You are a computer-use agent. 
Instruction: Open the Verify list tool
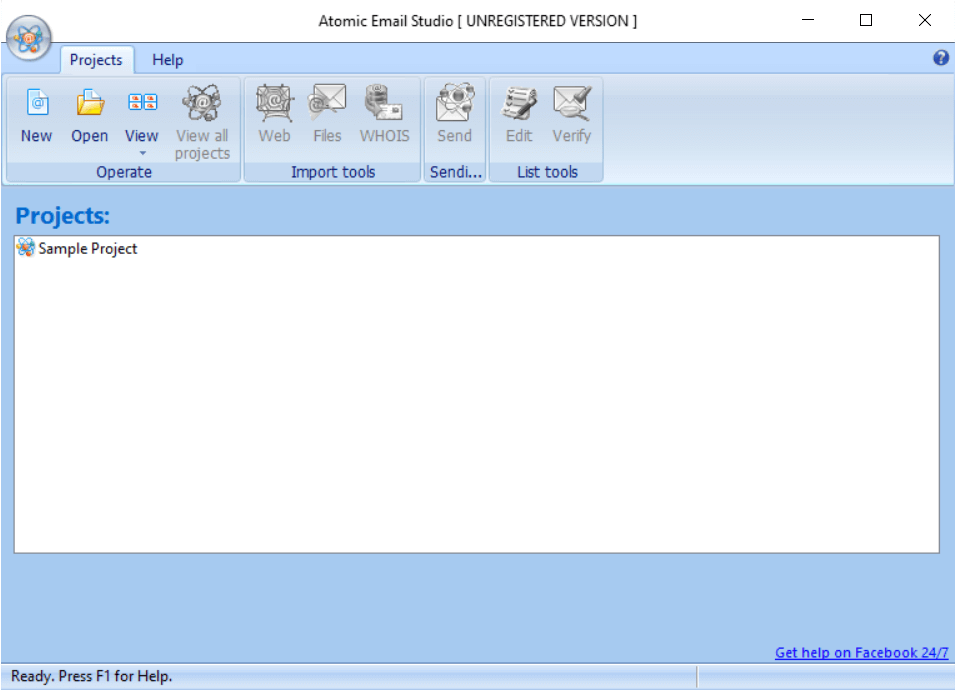(572, 115)
